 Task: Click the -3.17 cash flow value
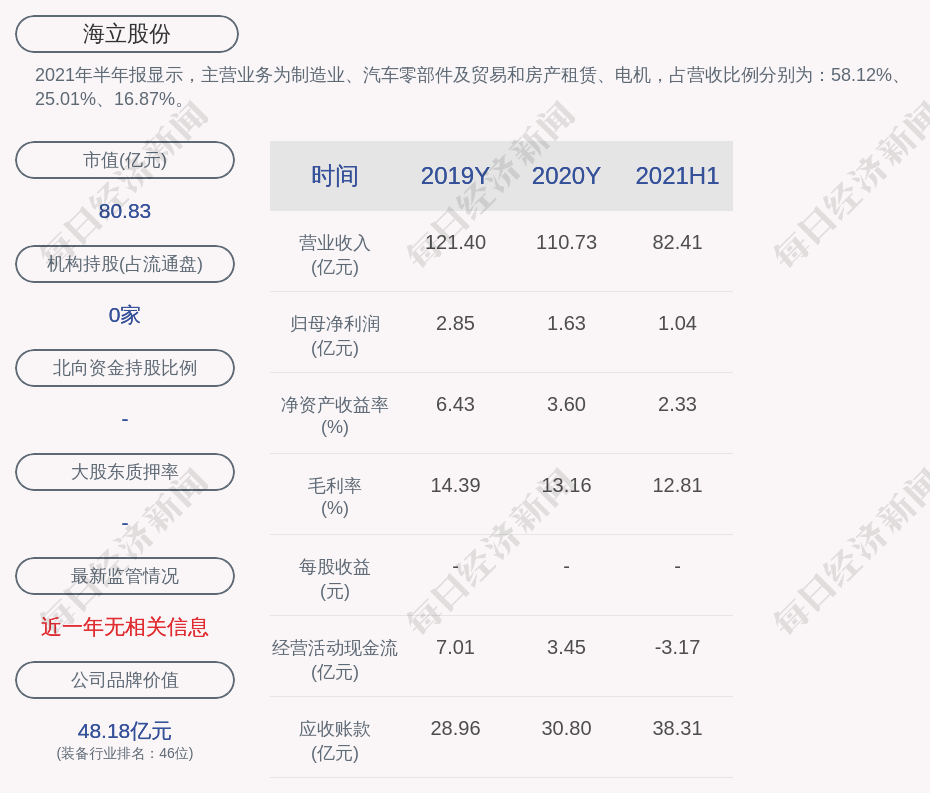[677, 647]
